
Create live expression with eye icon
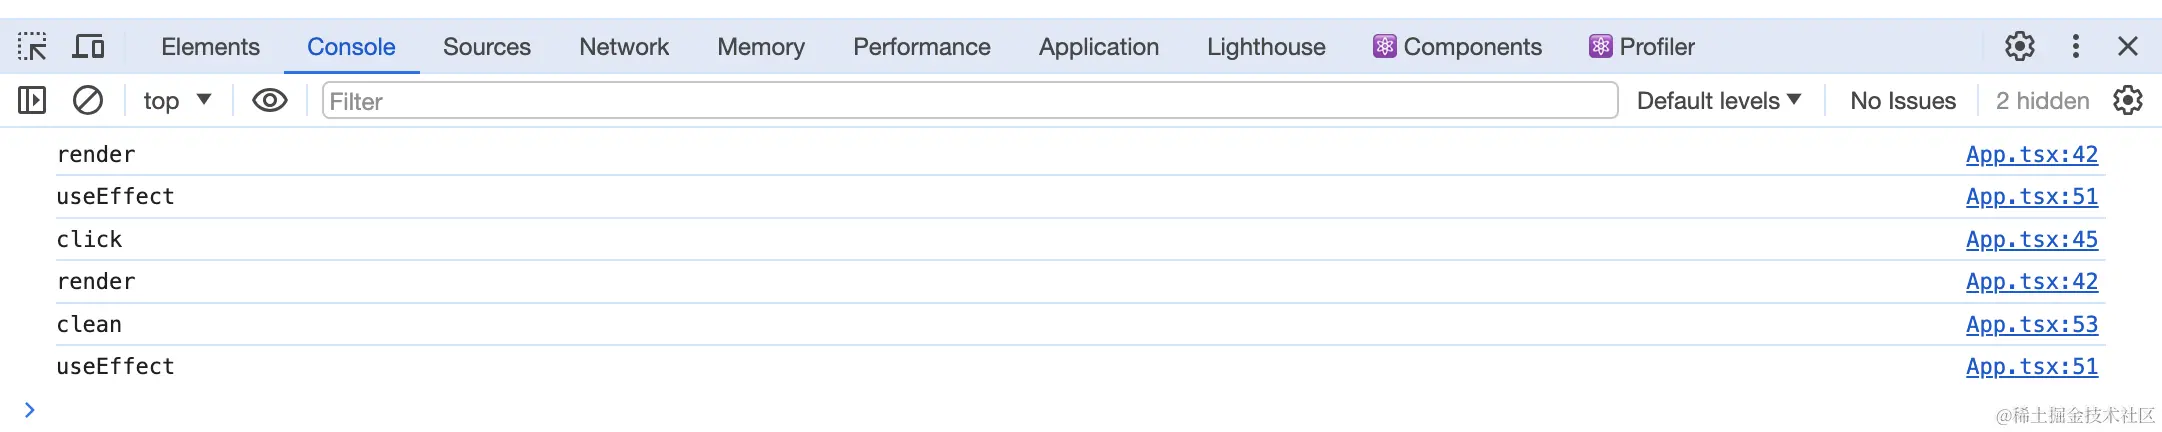(270, 100)
